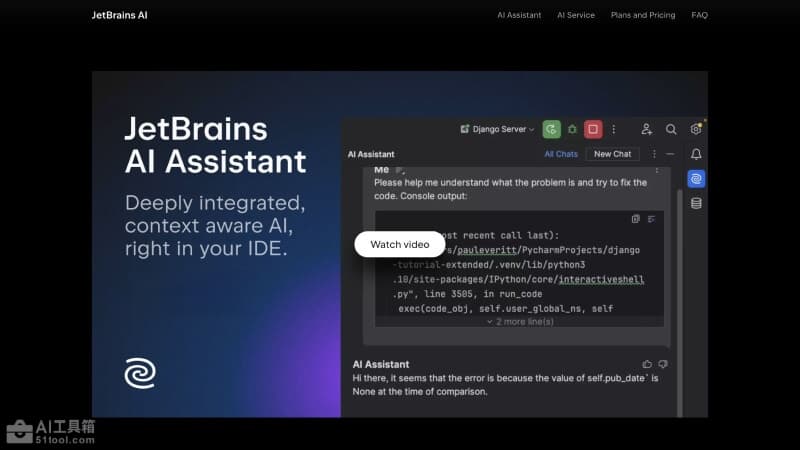800x450 pixels.
Task: Click the search magnifier icon in IDE
Action: tap(671, 129)
